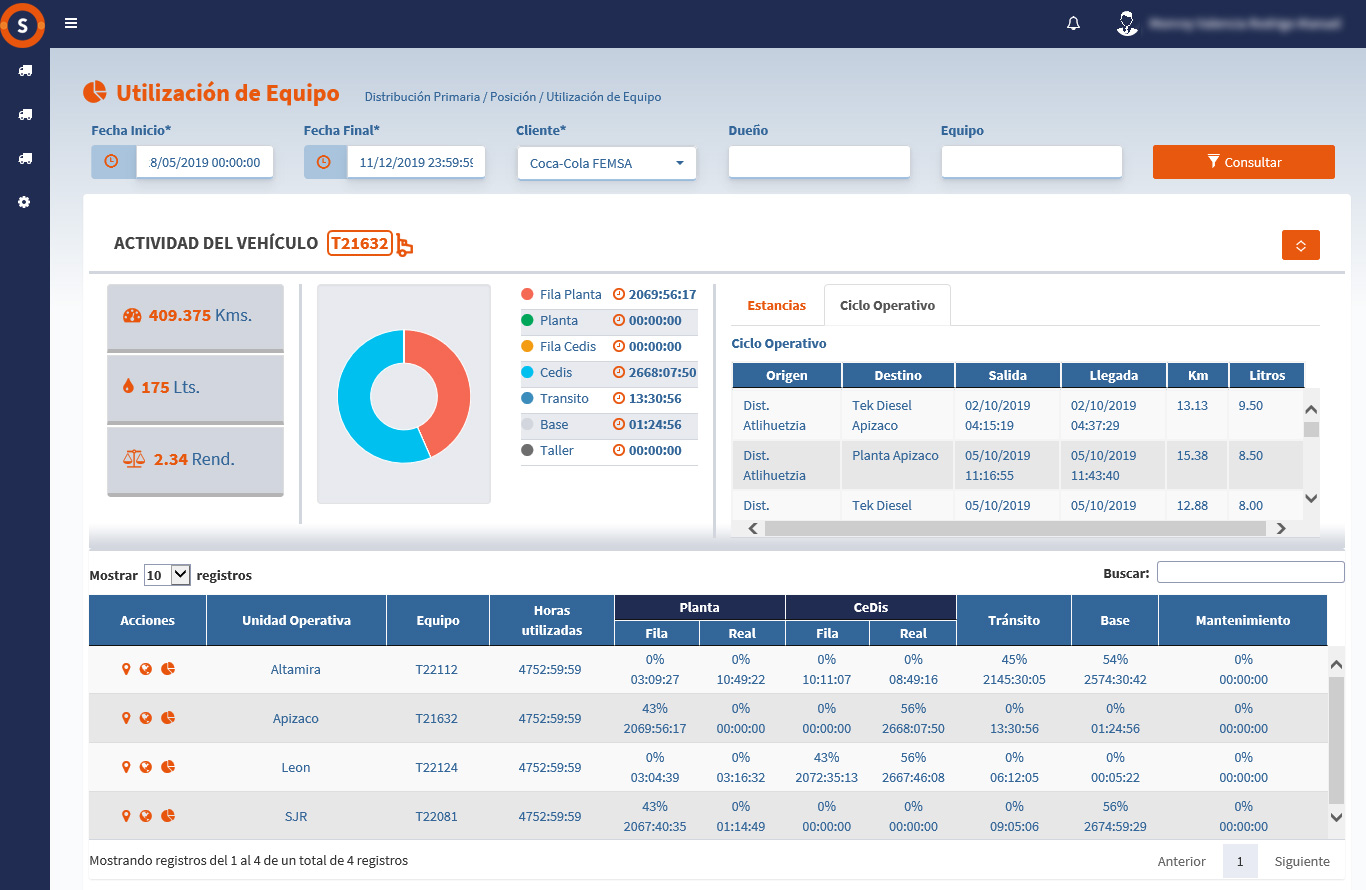Click the user profile avatar icon
This screenshot has height=890, width=1366.
pyautogui.click(x=1127, y=23)
